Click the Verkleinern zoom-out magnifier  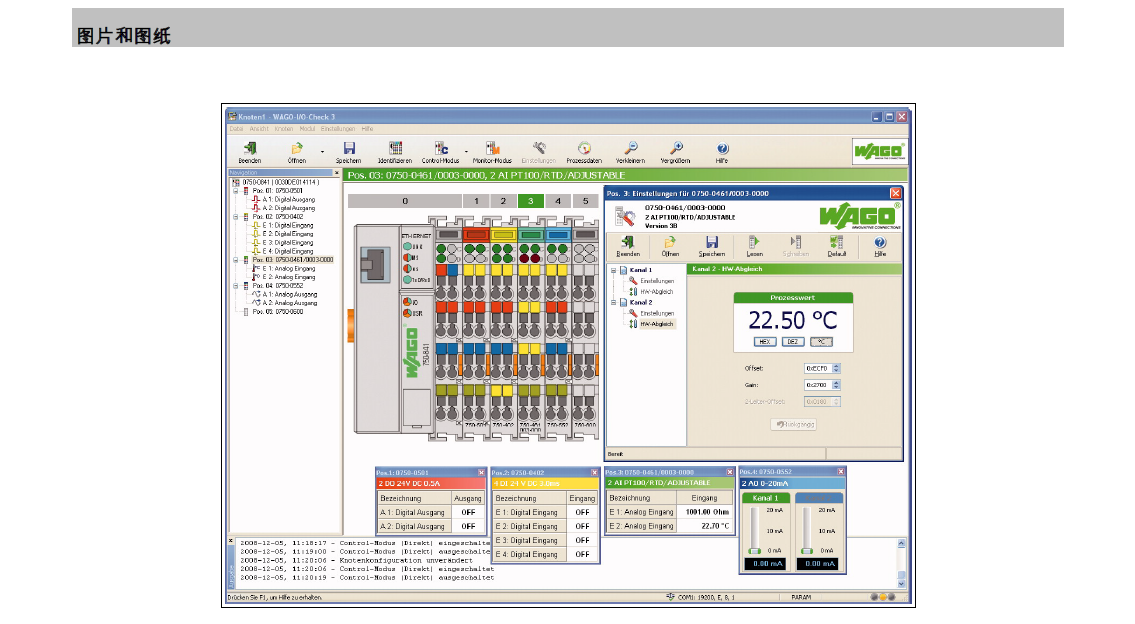pos(630,148)
